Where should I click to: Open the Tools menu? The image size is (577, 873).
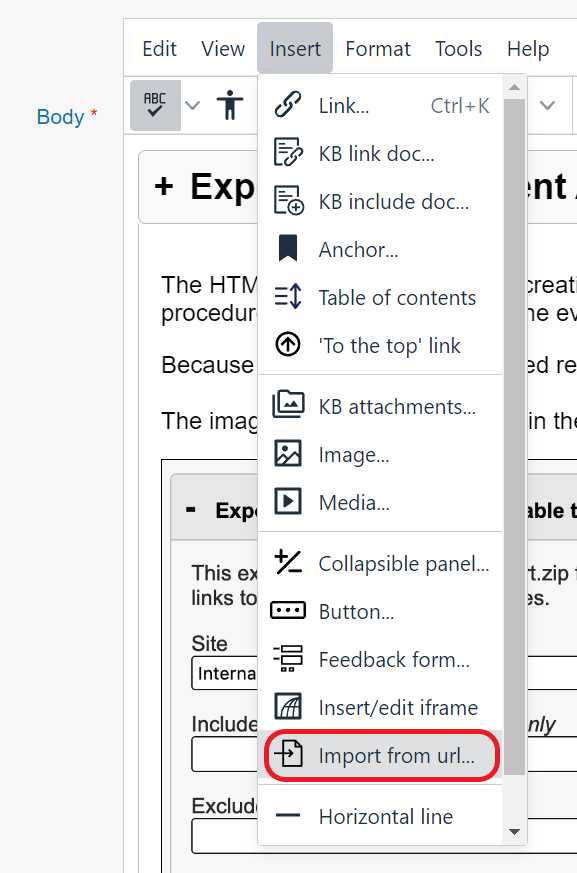[x=458, y=49]
